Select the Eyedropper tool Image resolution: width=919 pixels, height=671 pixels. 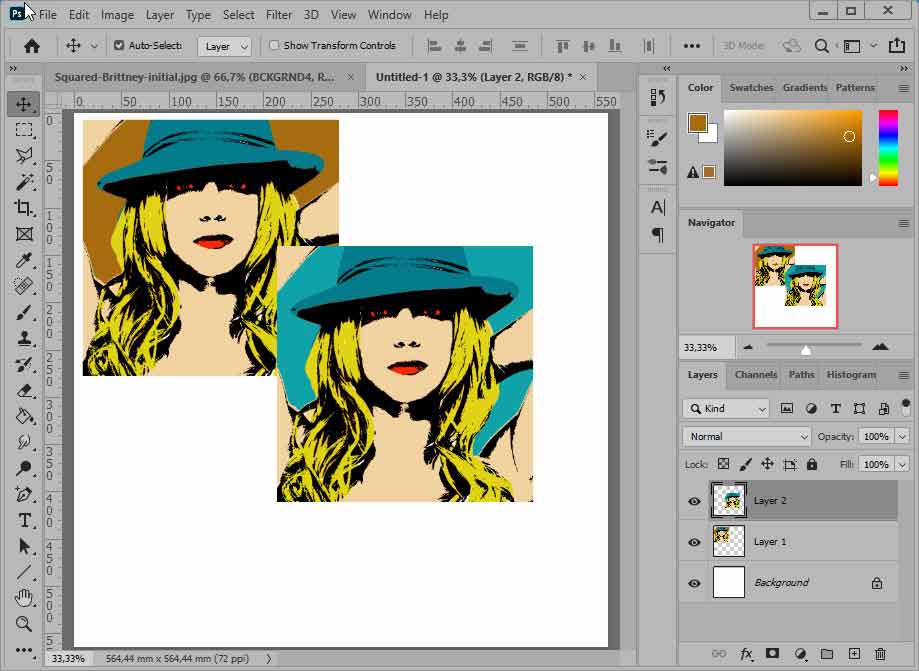coord(23,260)
